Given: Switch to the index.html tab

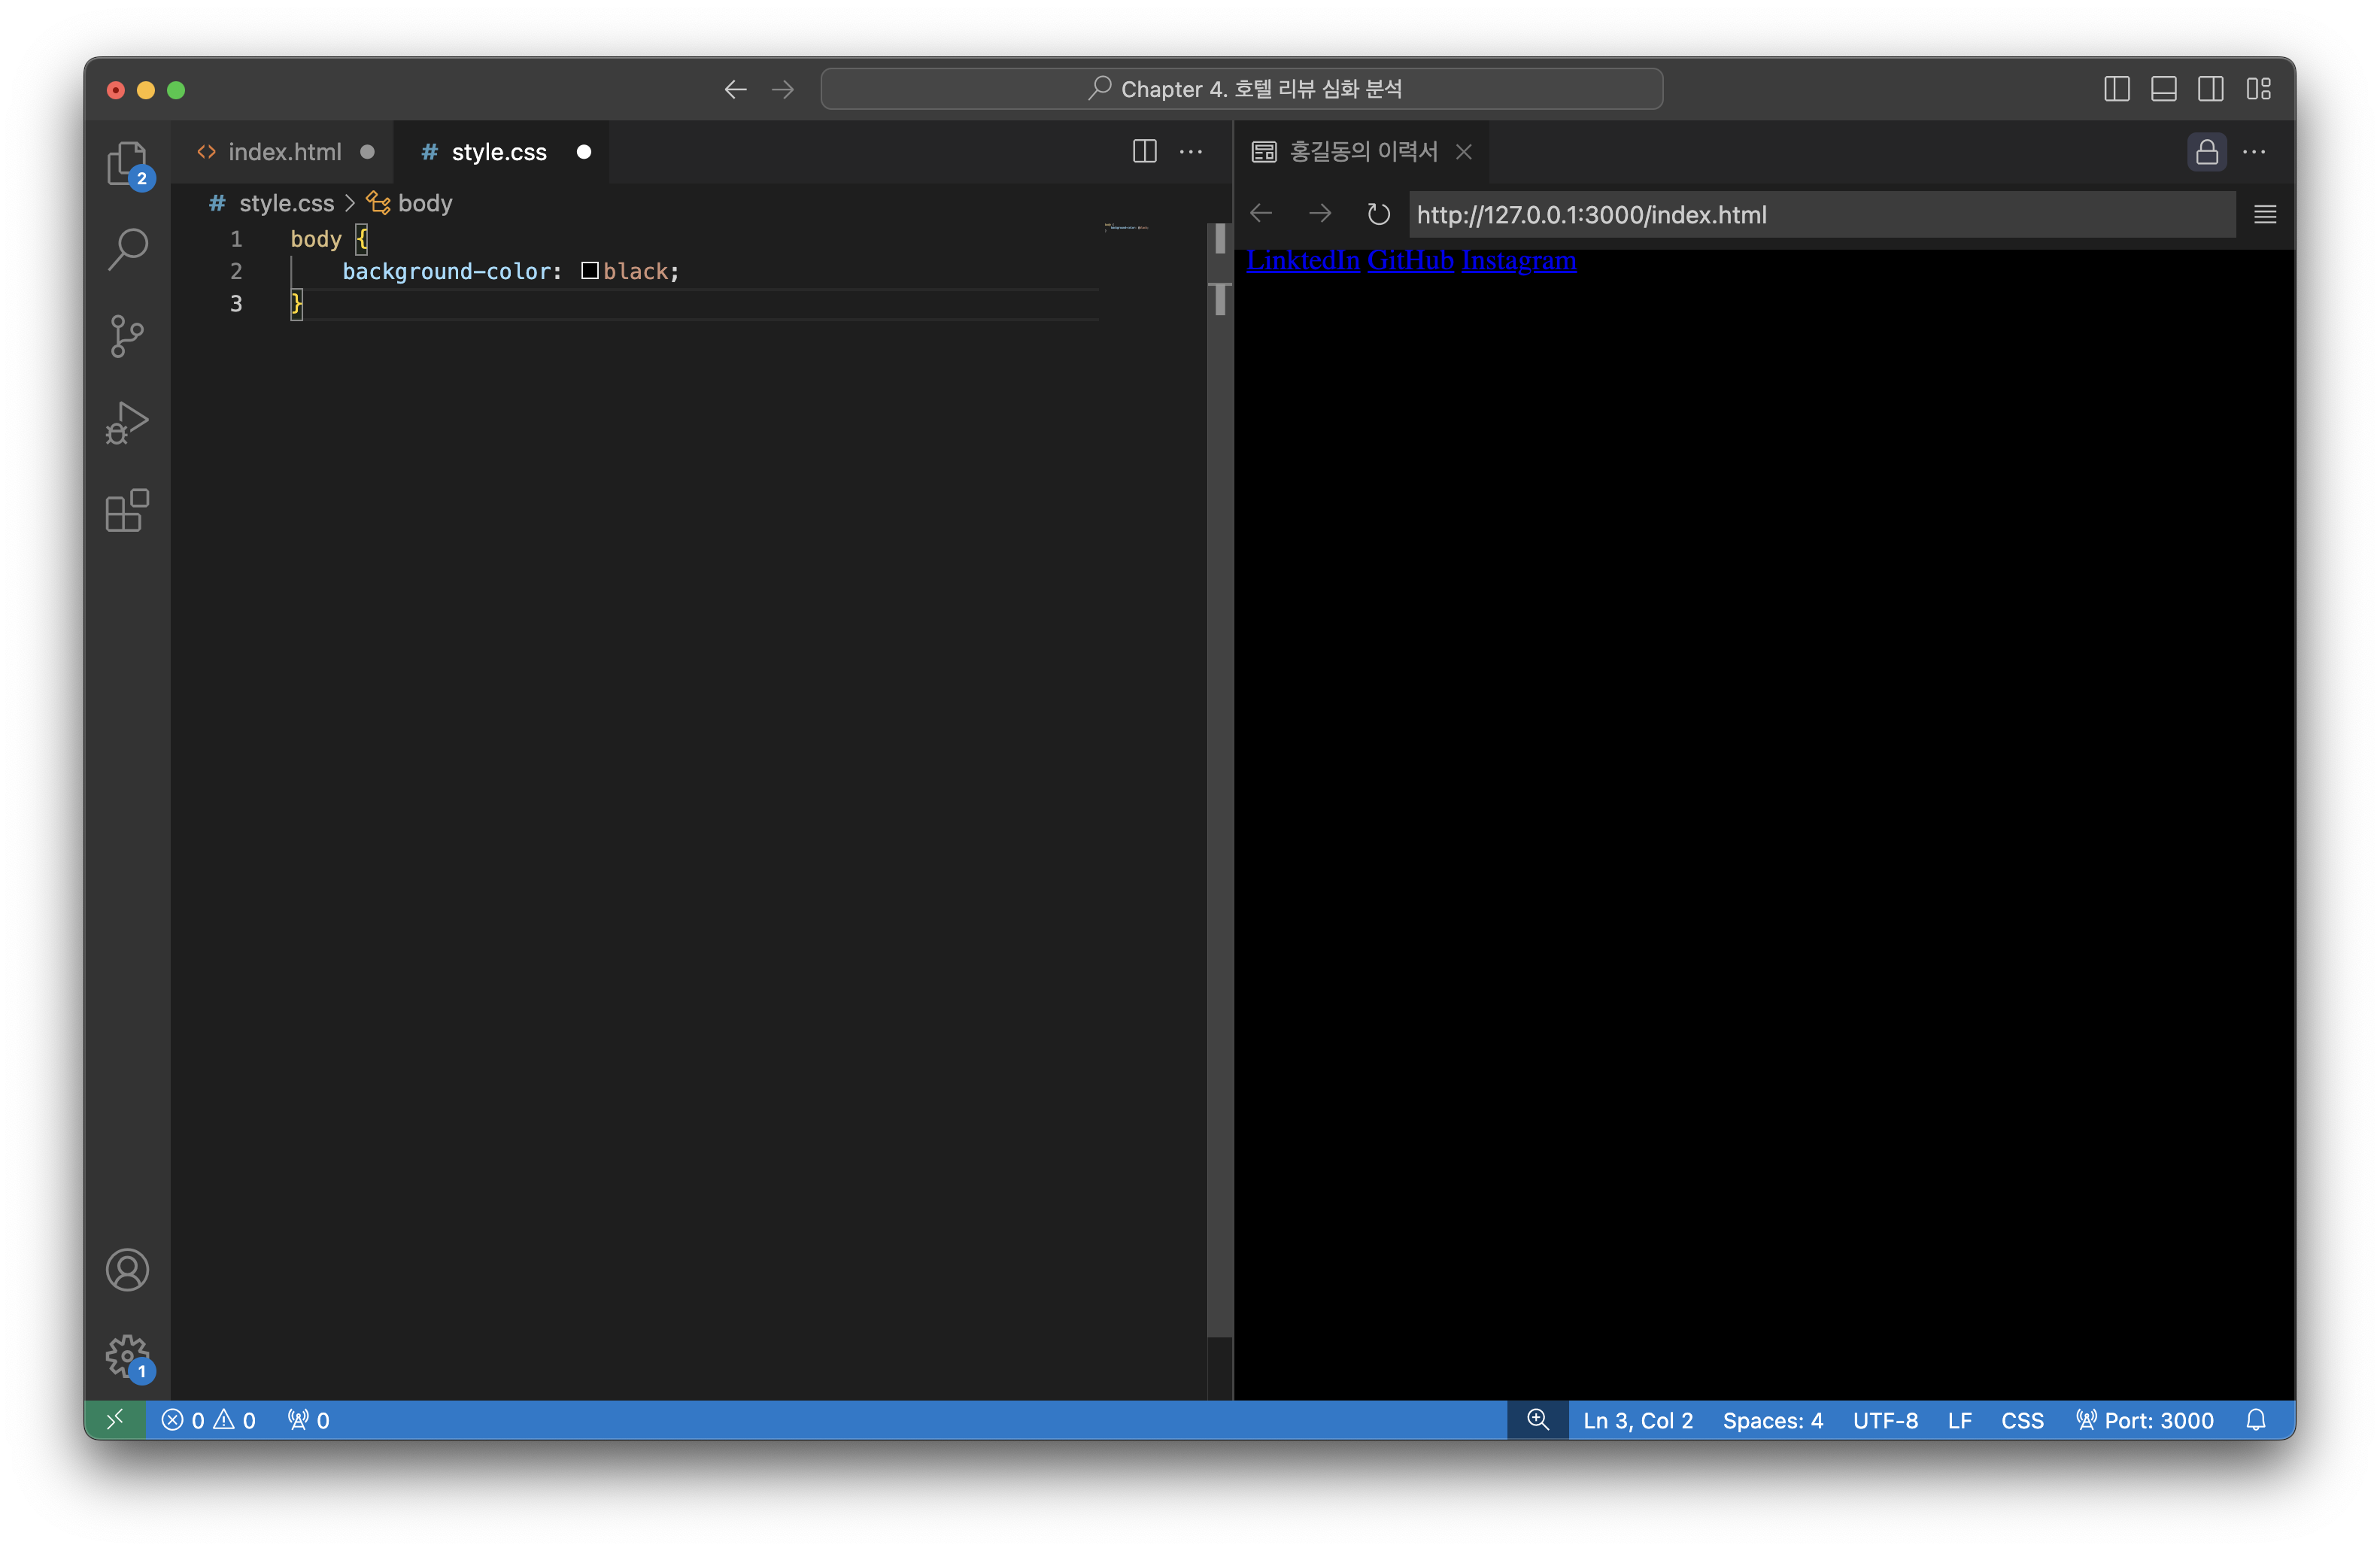Looking at the screenshot, I should pos(284,152).
